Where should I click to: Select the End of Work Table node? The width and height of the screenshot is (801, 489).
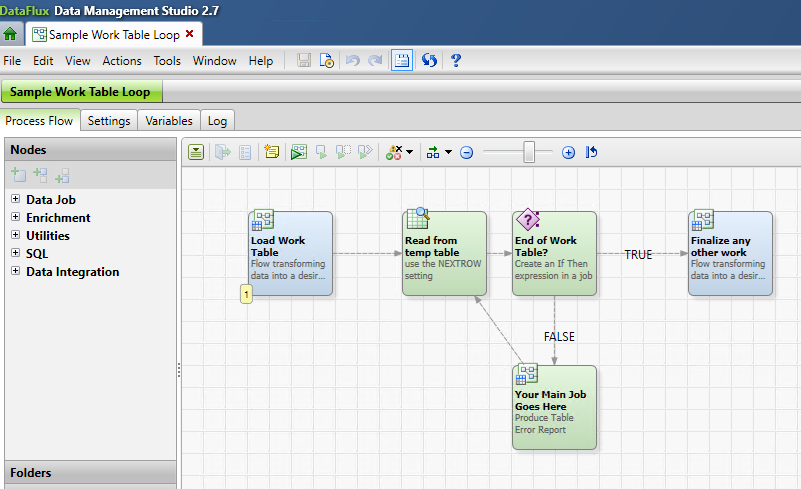(554, 253)
